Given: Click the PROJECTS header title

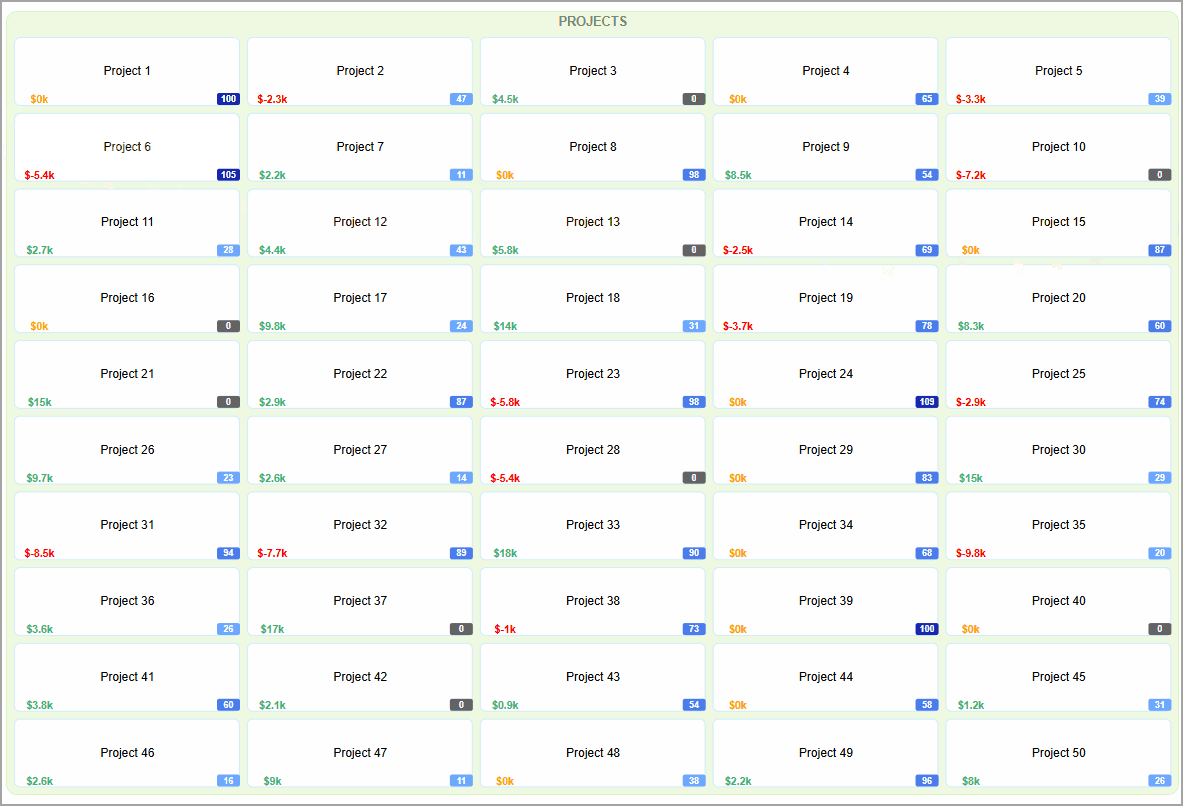Looking at the screenshot, I should tap(592, 21).
